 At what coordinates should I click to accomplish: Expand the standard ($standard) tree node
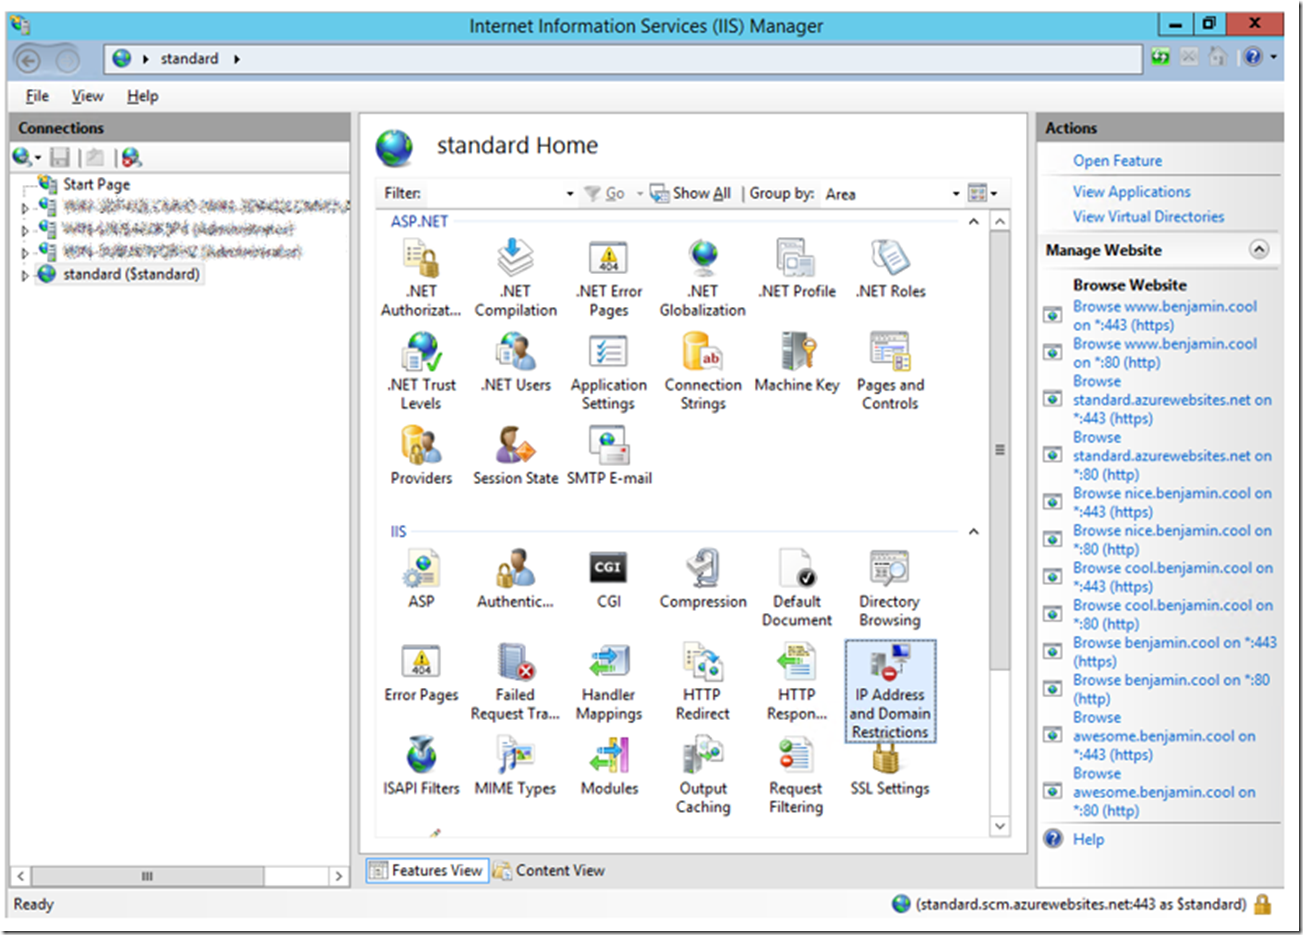pyautogui.click(x=25, y=275)
